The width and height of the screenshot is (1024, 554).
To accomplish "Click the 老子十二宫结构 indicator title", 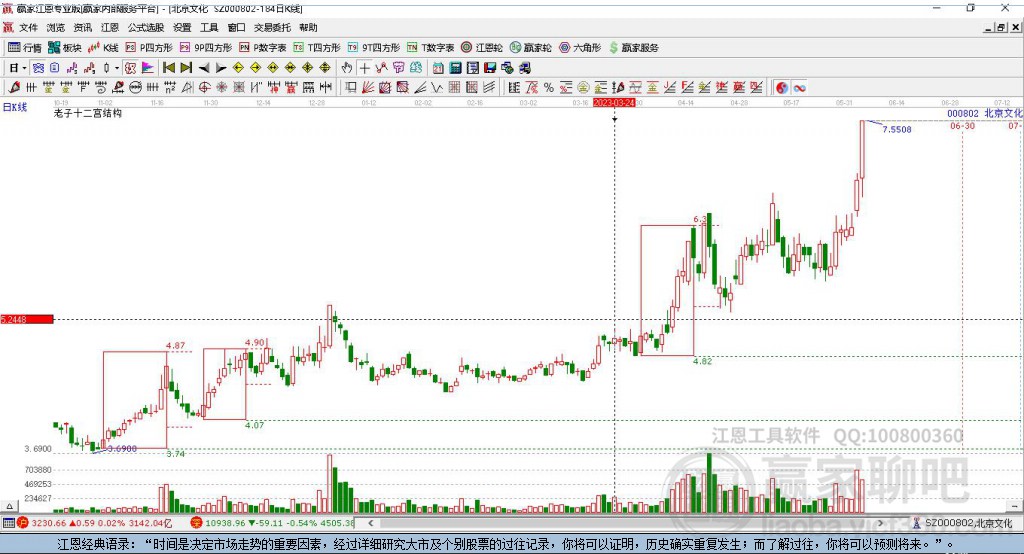I will [x=88, y=113].
